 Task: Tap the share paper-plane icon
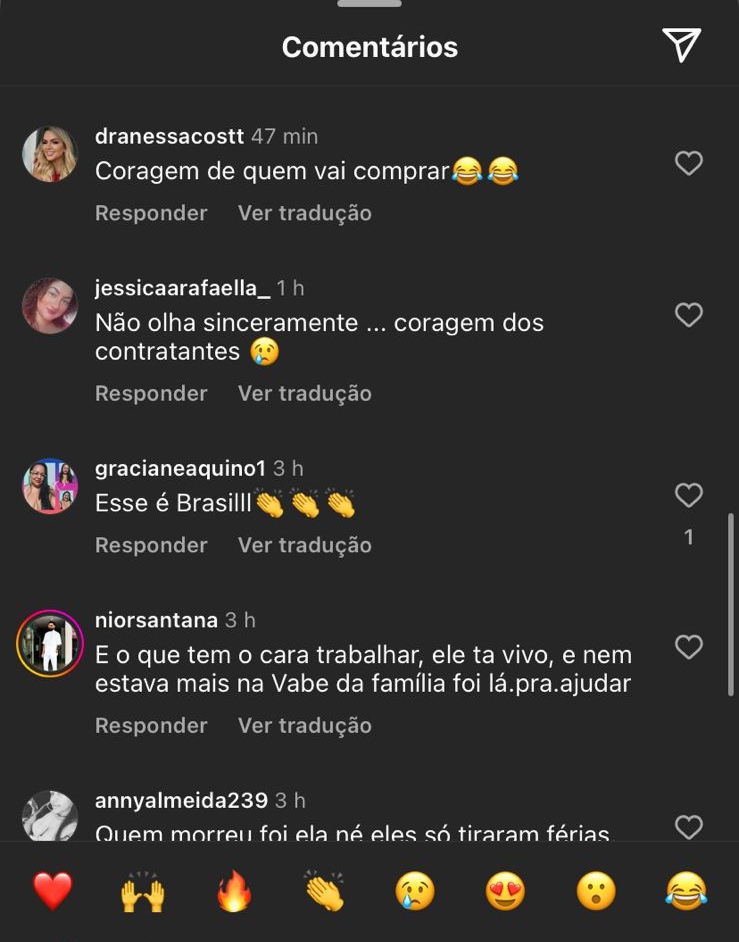[681, 45]
